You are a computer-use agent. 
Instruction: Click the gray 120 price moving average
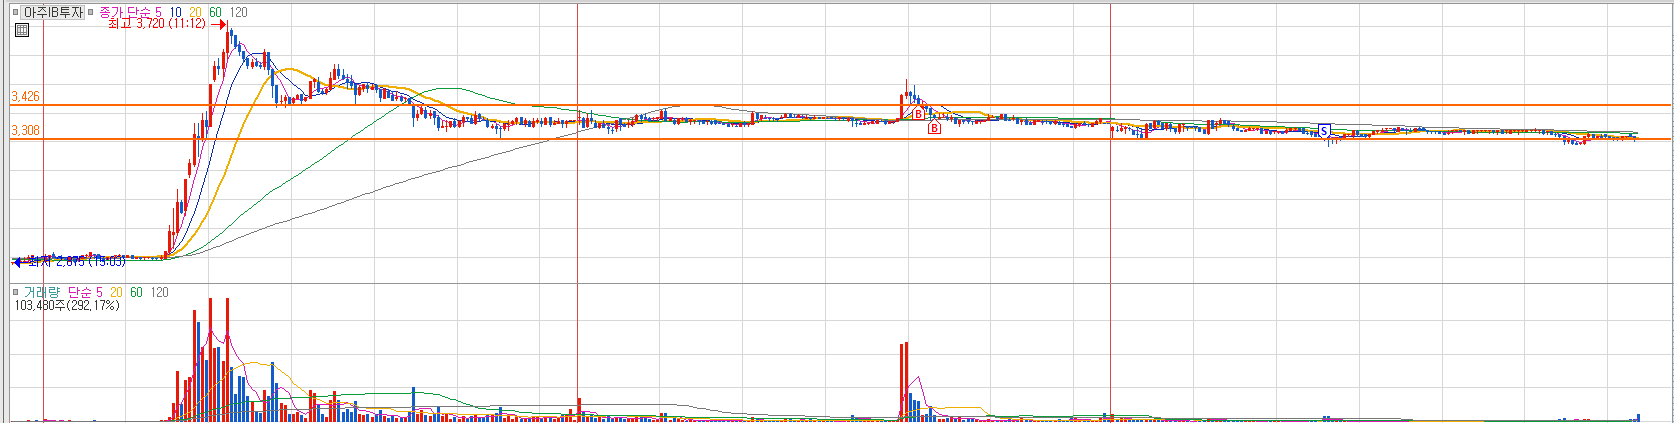click(238, 12)
